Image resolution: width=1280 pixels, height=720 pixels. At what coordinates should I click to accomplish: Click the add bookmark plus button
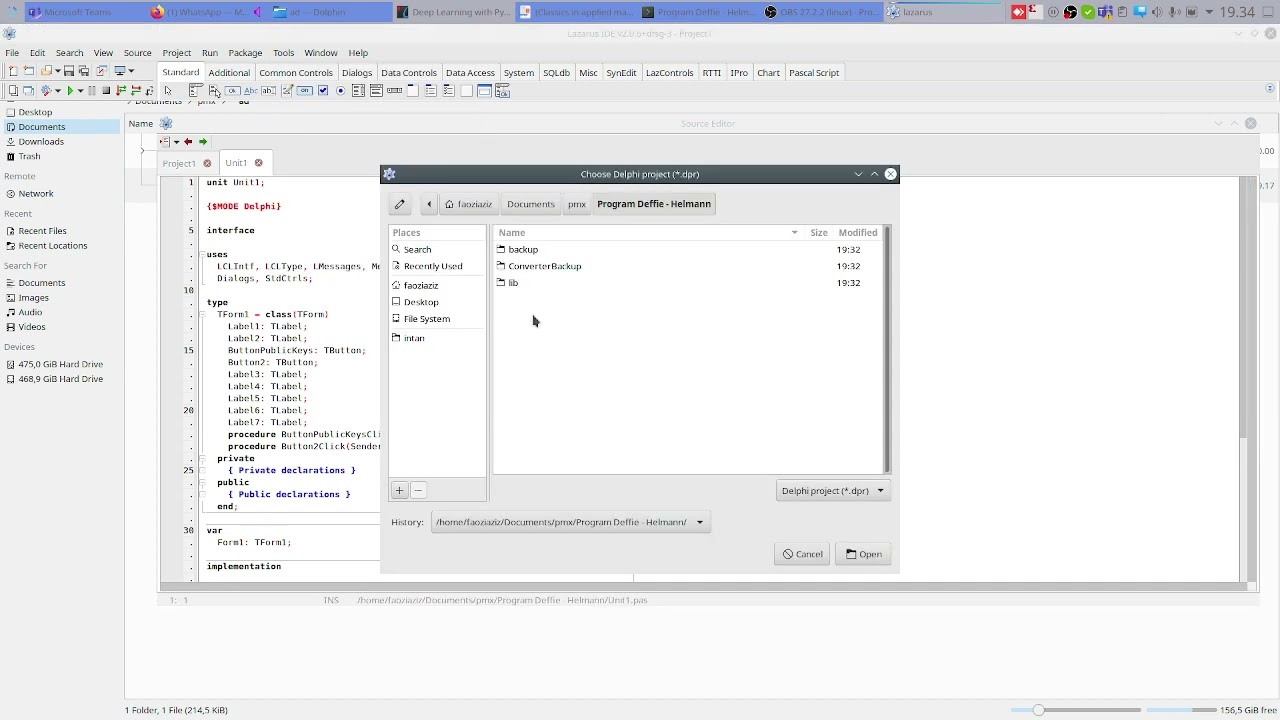click(x=399, y=490)
